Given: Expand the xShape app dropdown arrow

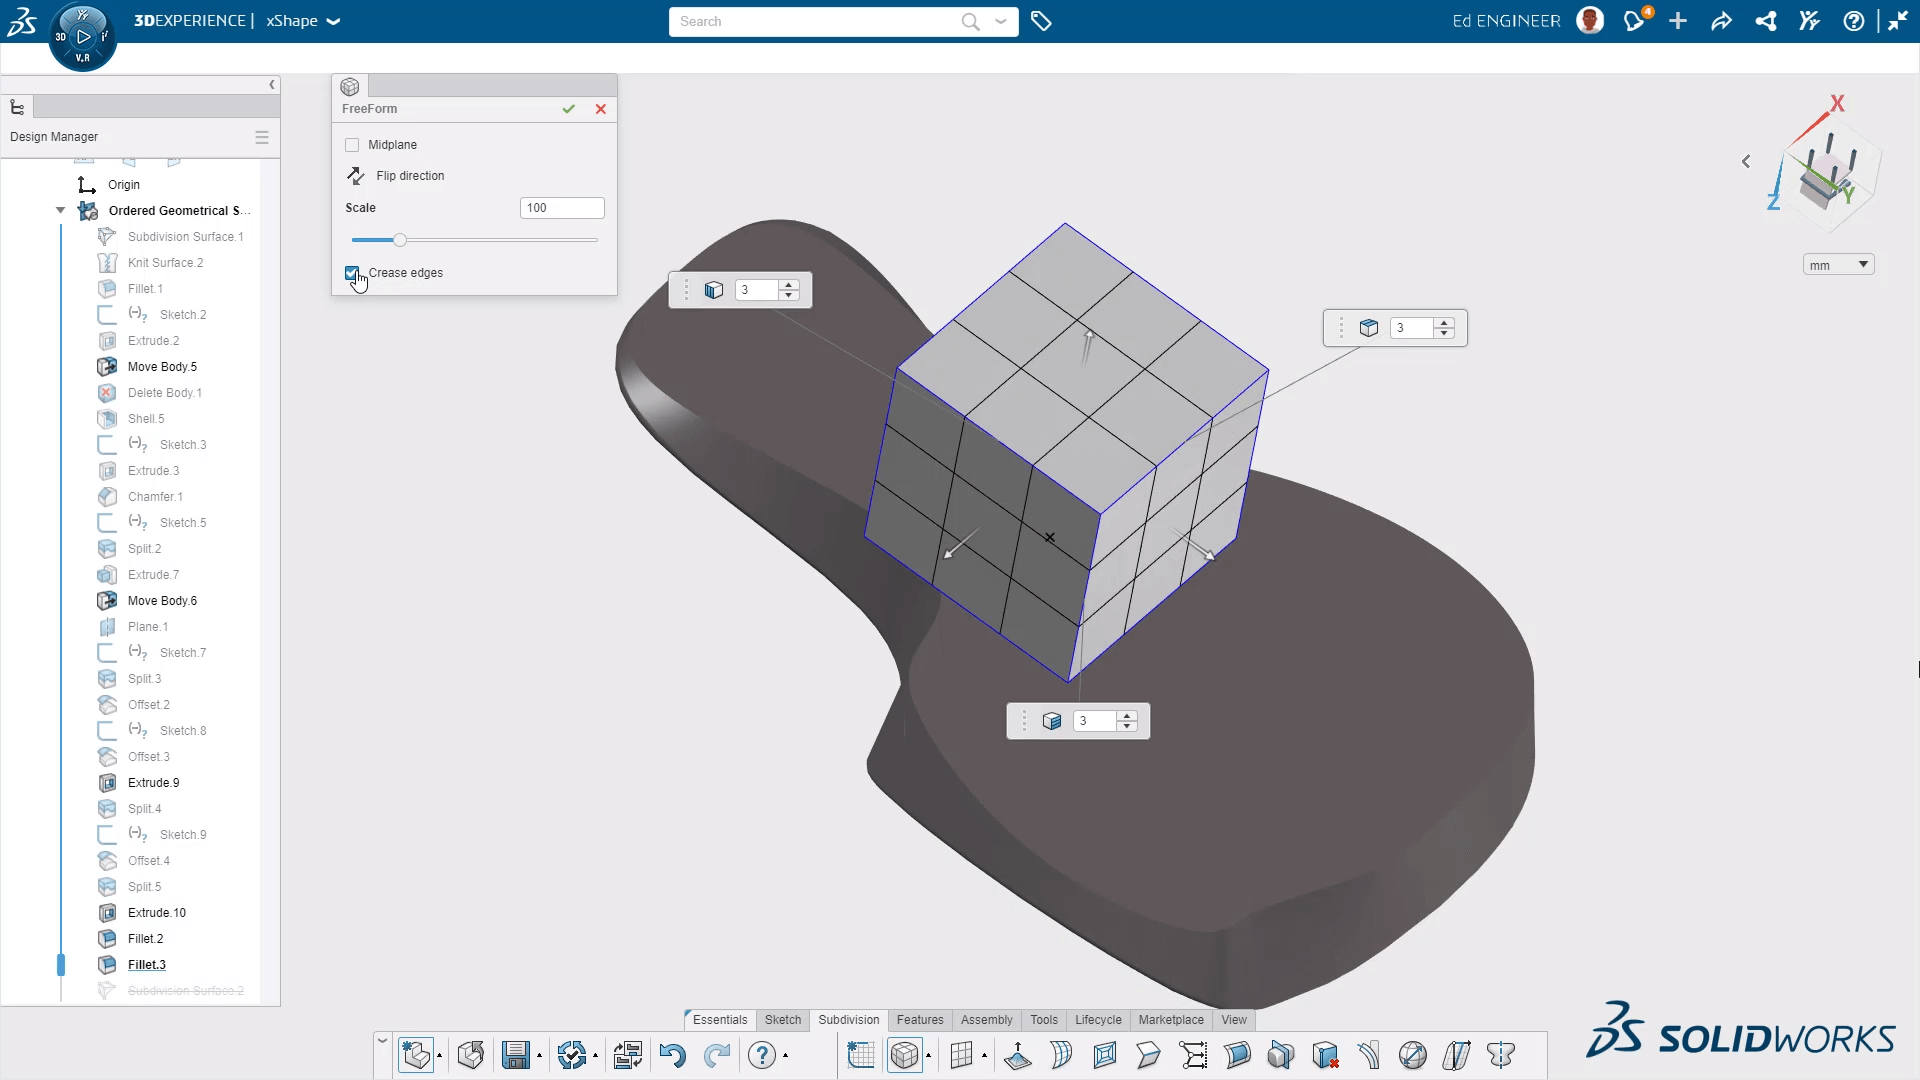Looking at the screenshot, I should click(x=334, y=21).
